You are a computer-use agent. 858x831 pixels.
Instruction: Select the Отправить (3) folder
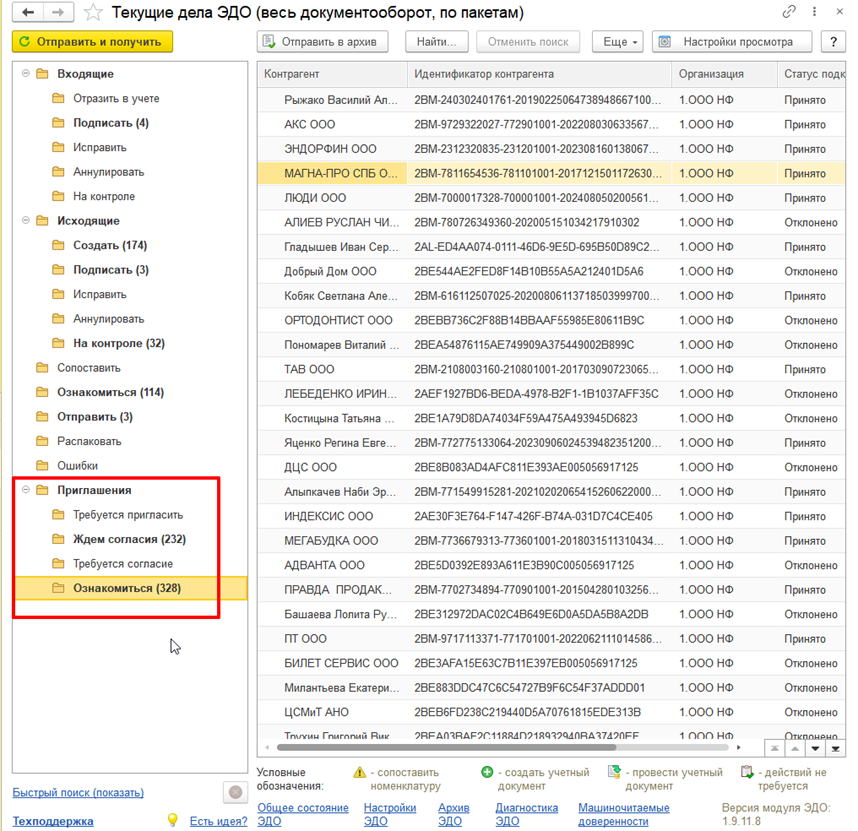click(95, 417)
